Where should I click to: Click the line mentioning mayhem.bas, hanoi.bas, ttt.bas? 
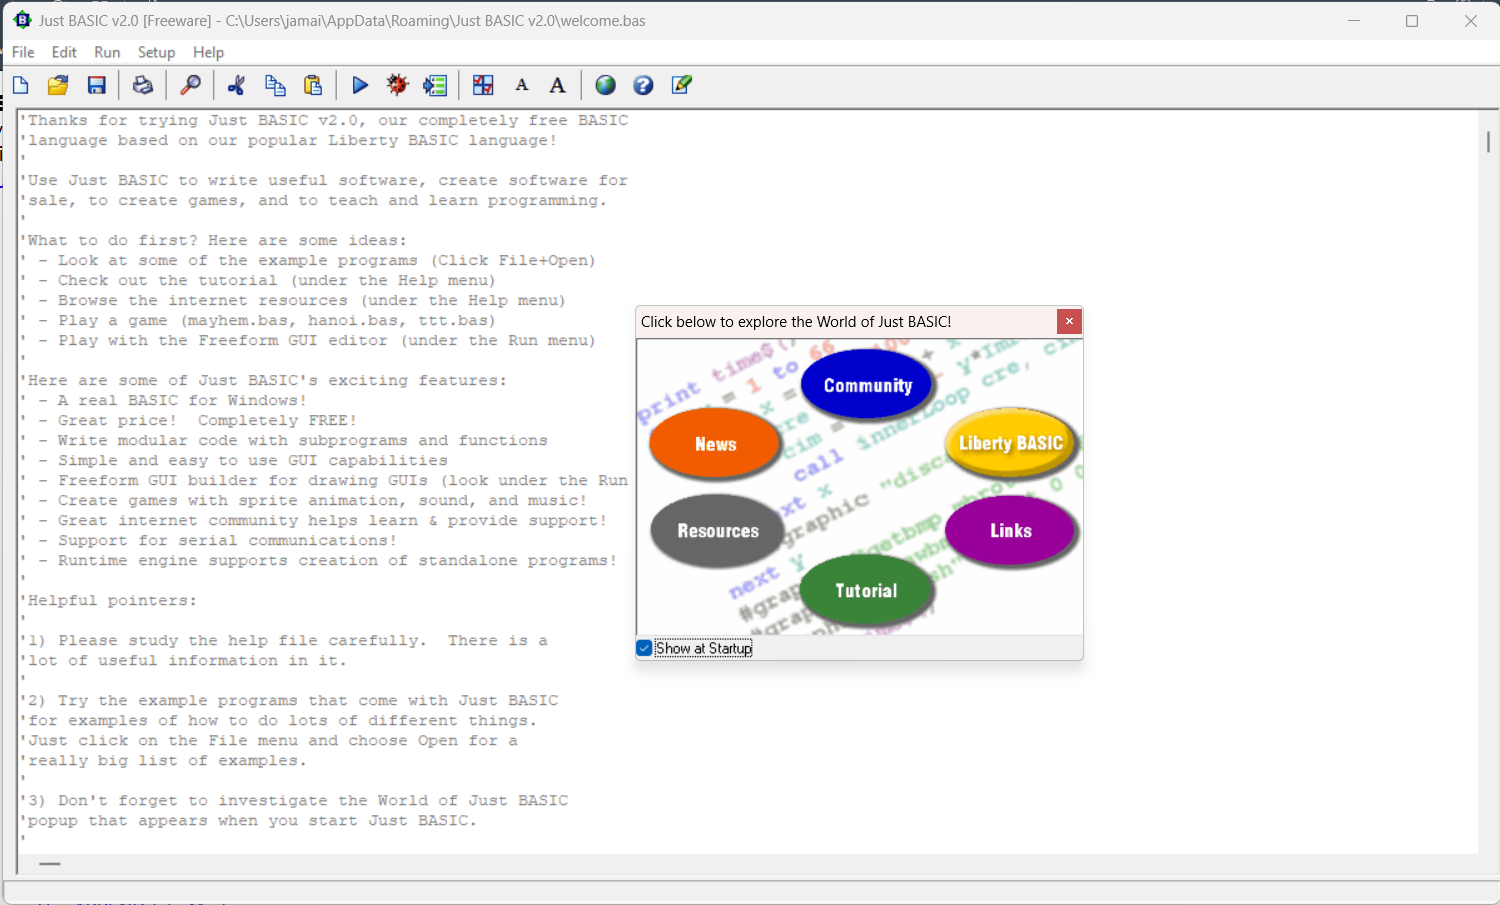(258, 321)
